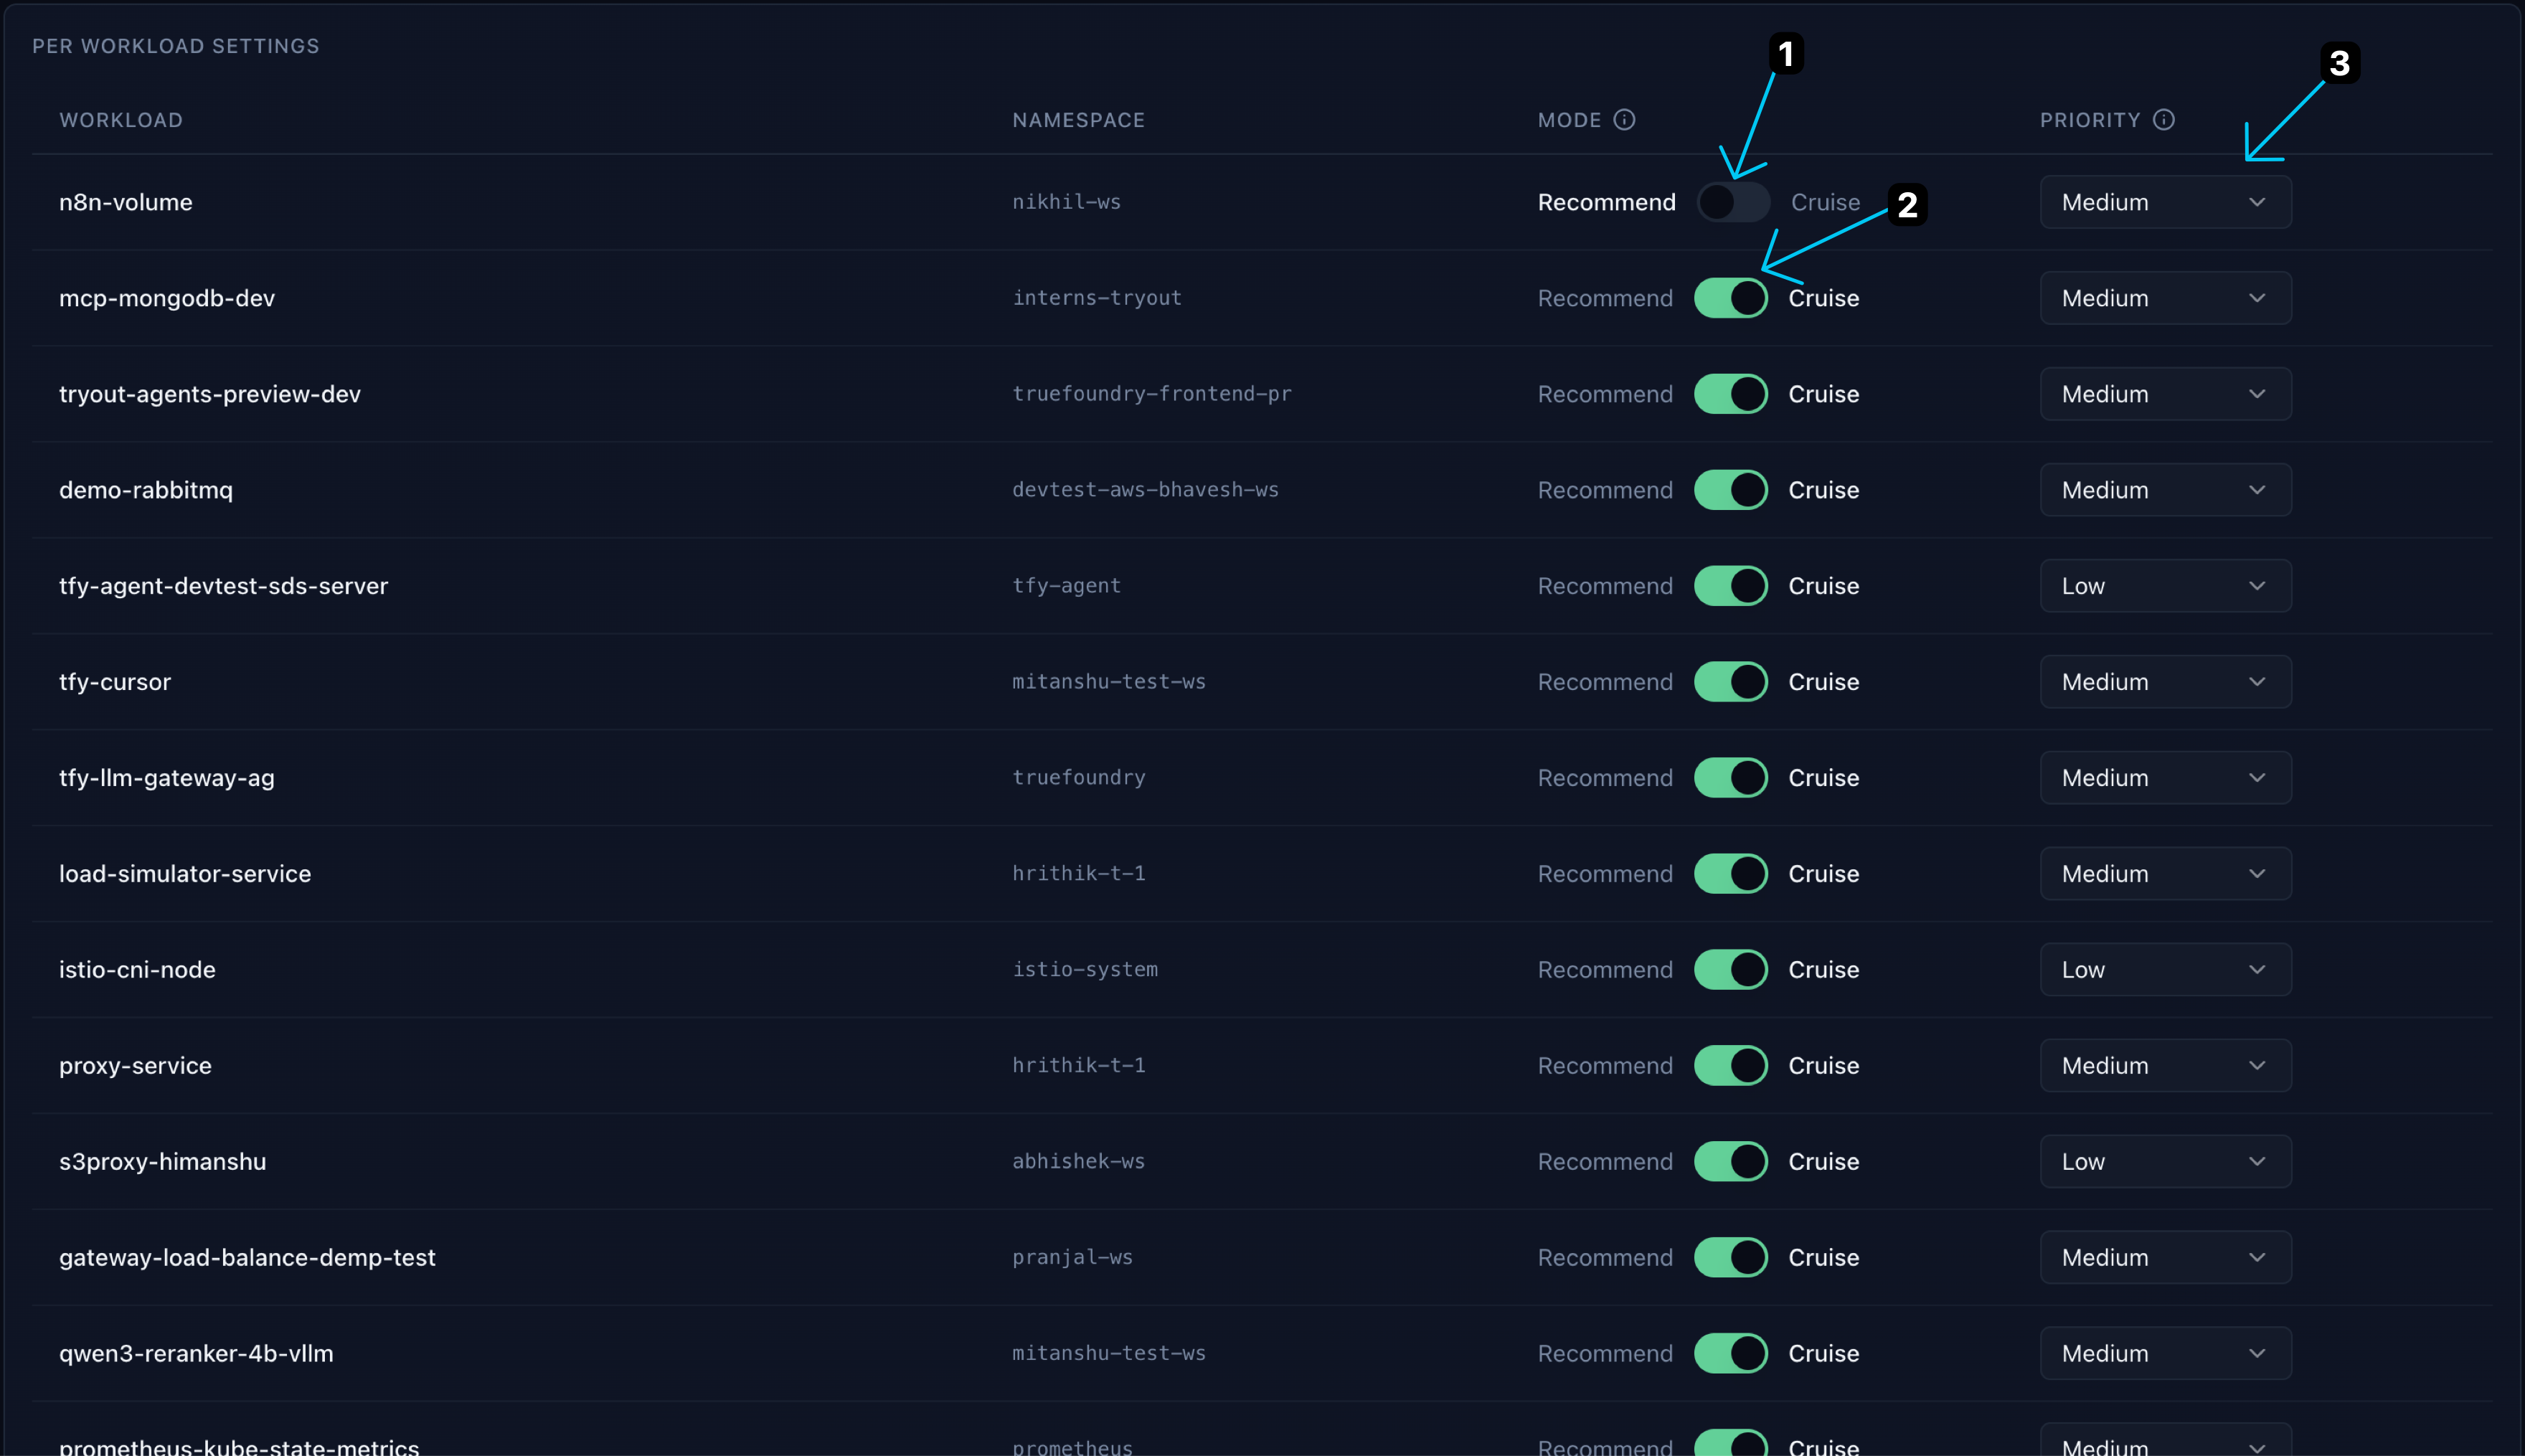Viewport: 2525px width, 1456px height.
Task: Click the MODE column info icon
Action: [x=1624, y=119]
